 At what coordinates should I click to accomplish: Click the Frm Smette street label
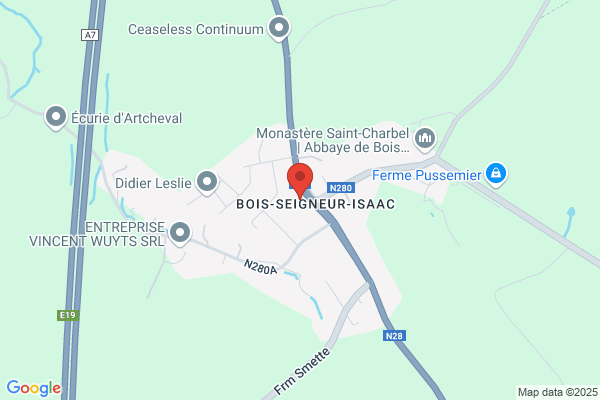(x=302, y=371)
